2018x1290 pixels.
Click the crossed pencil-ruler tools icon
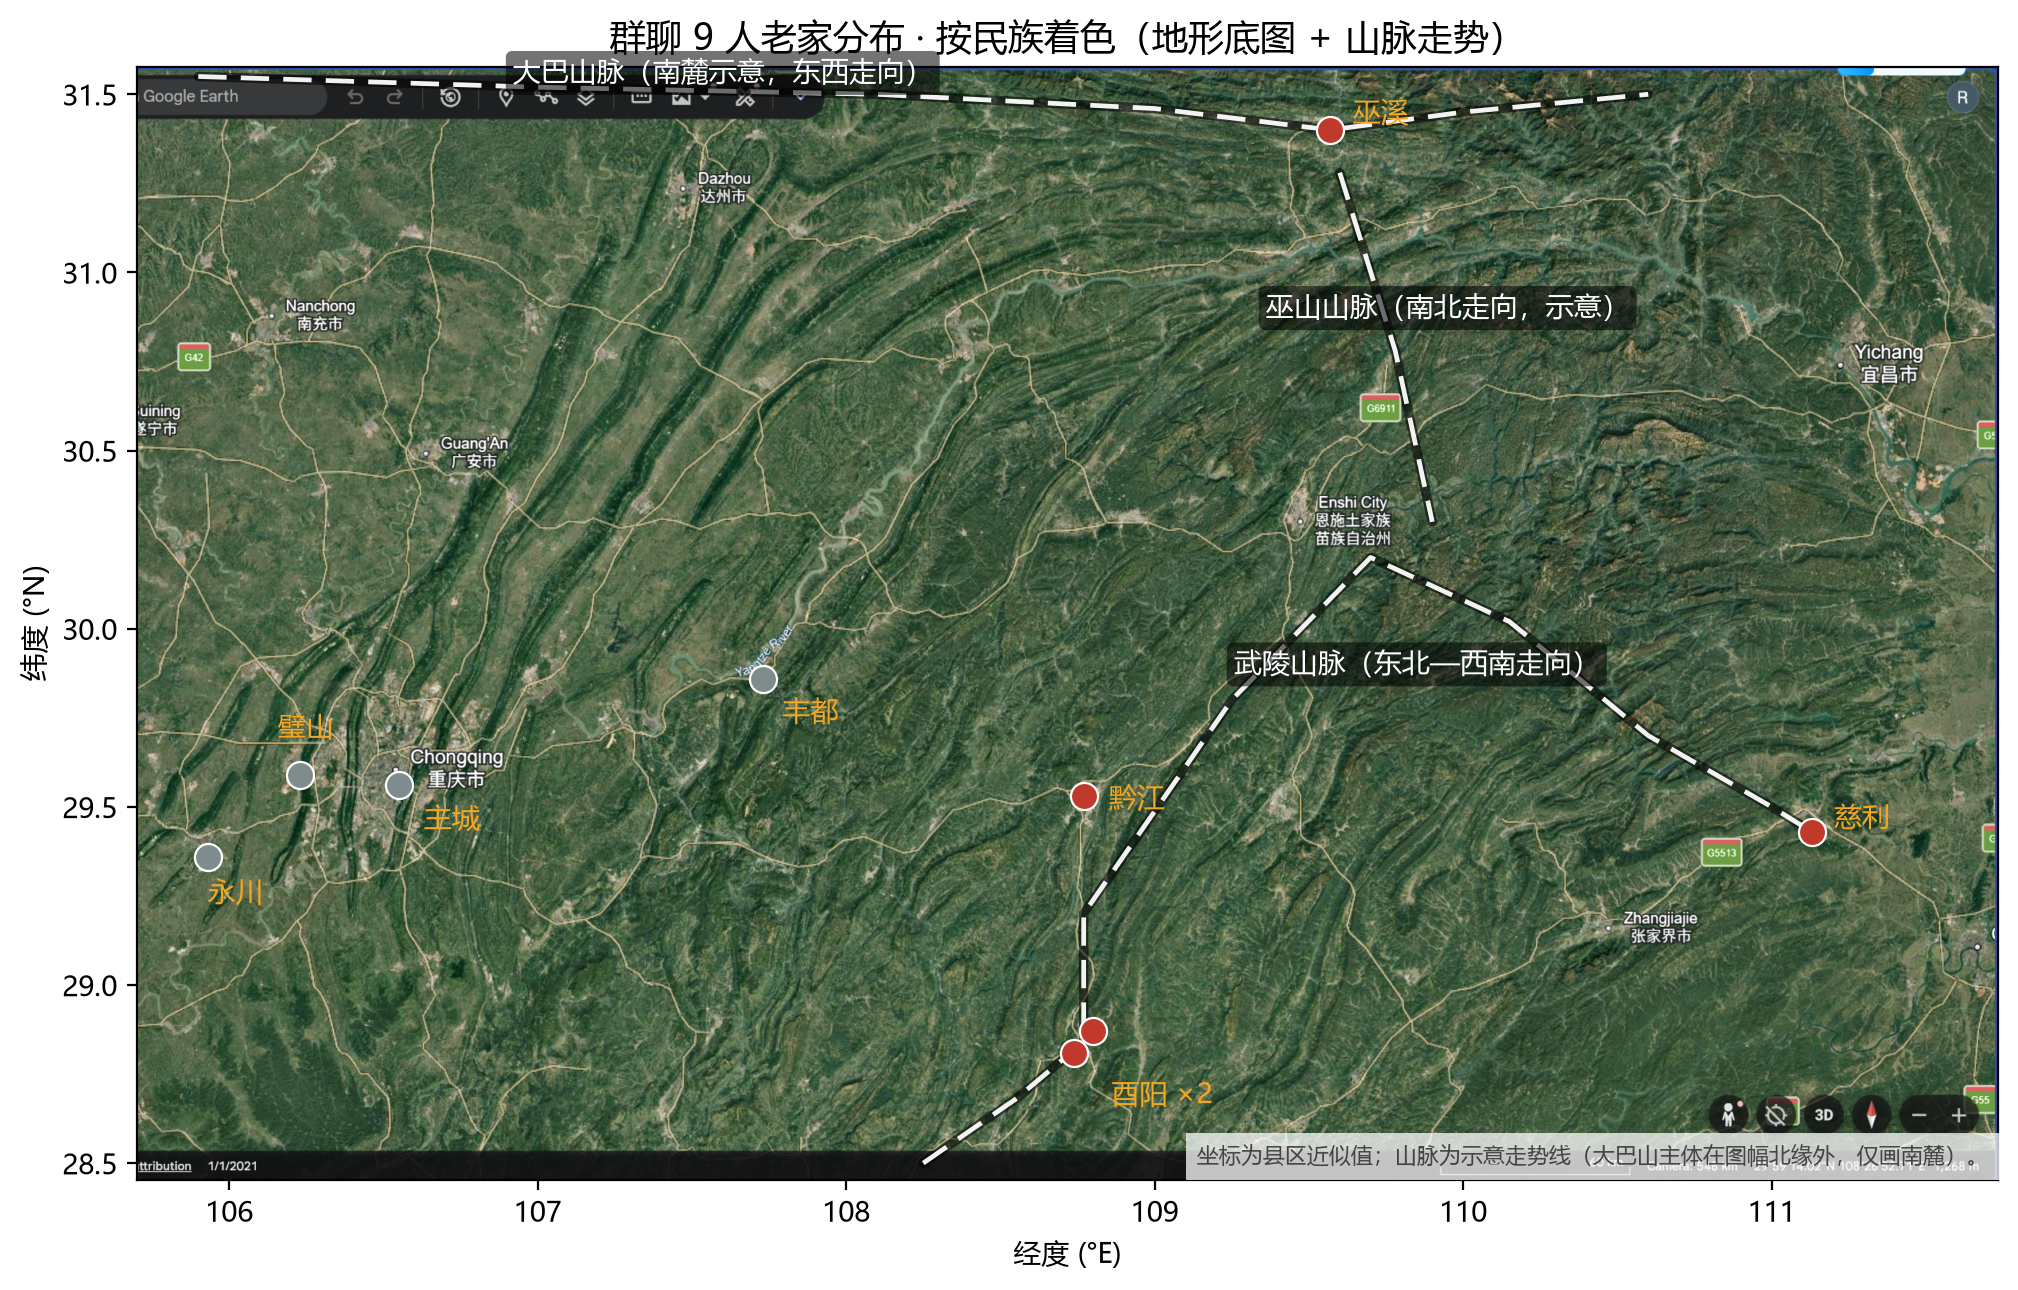point(745,97)
